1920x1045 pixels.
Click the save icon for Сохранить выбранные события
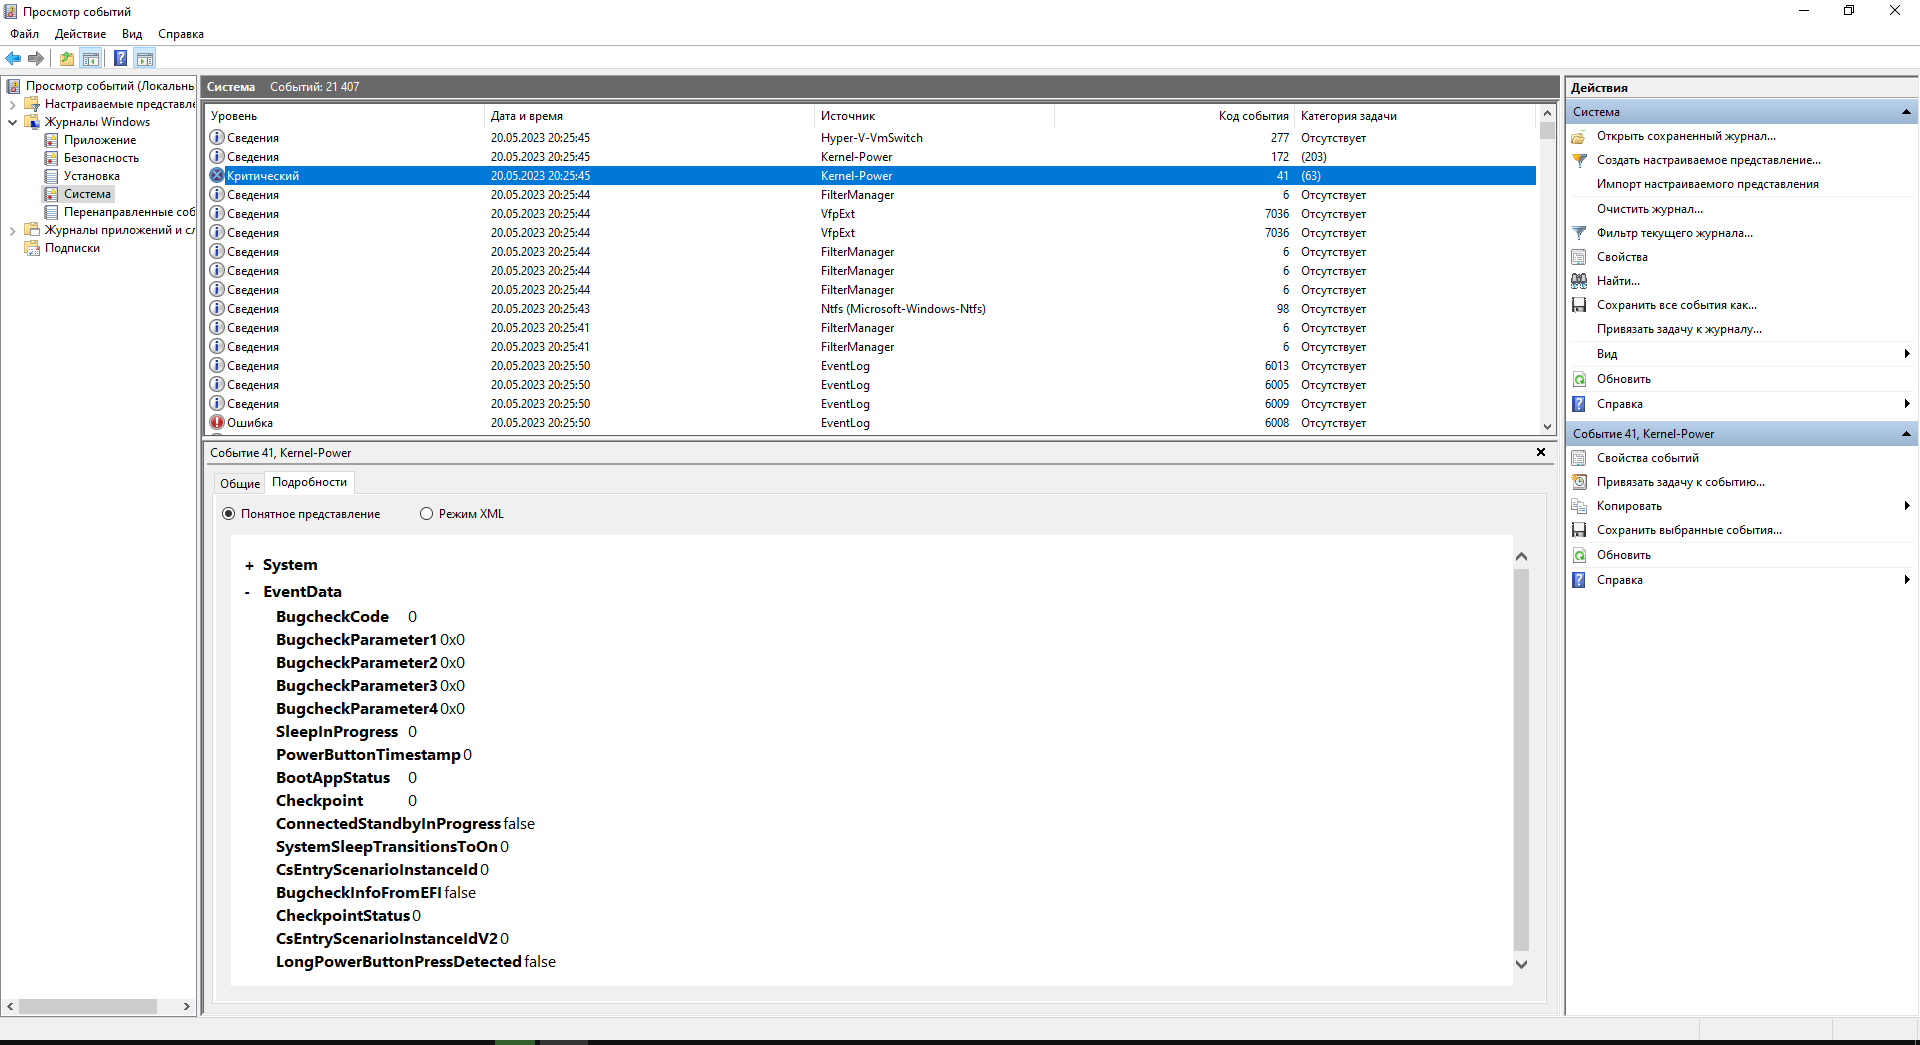(x=1579, y=530)
